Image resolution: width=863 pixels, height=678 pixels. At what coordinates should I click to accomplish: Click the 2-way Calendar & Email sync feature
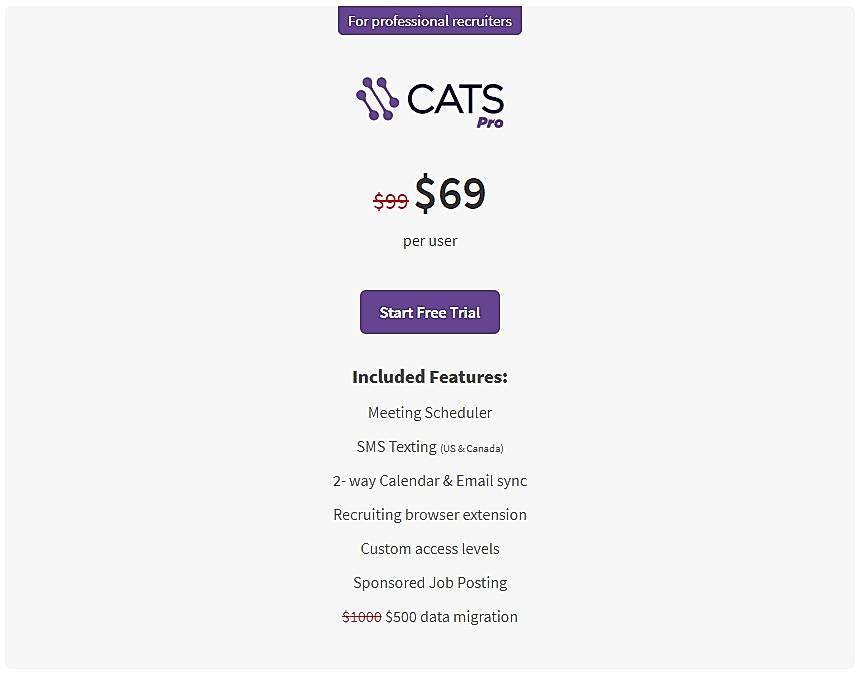point(430,480)
